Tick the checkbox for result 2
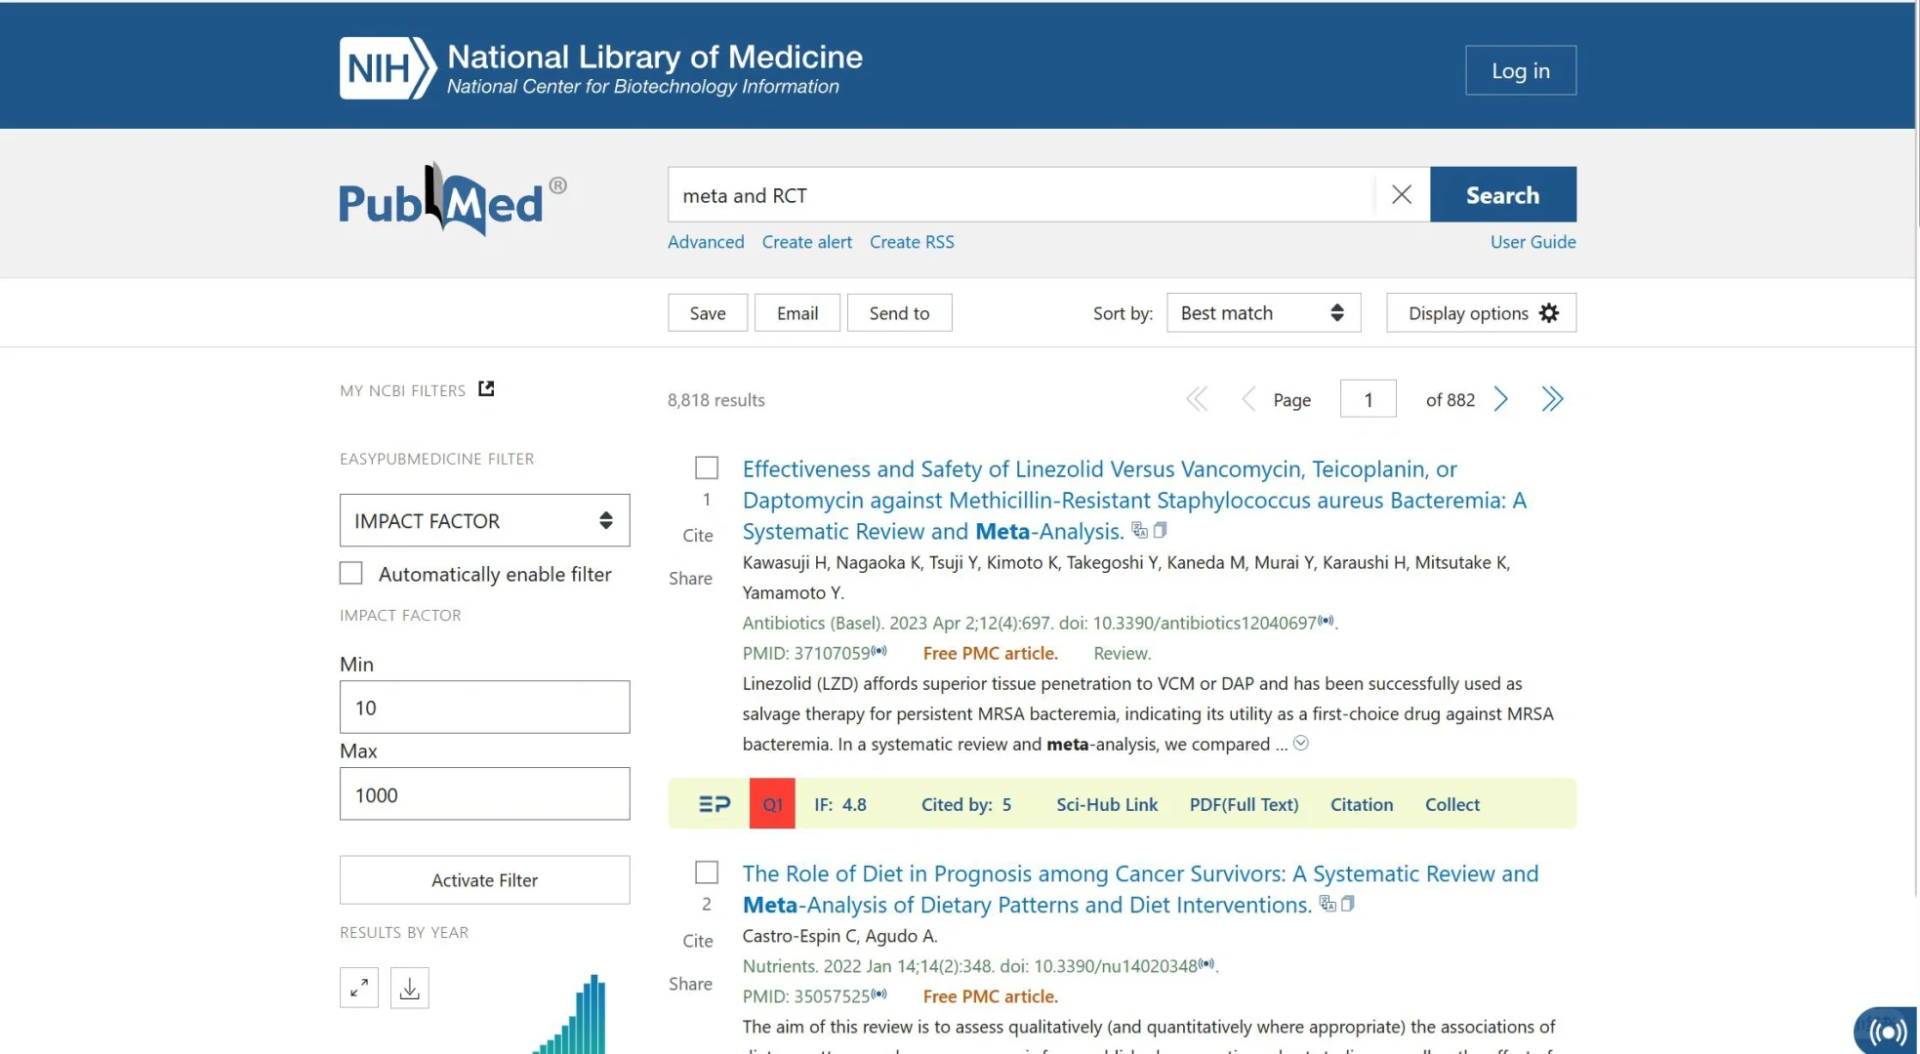 click(x=707, y=873)
